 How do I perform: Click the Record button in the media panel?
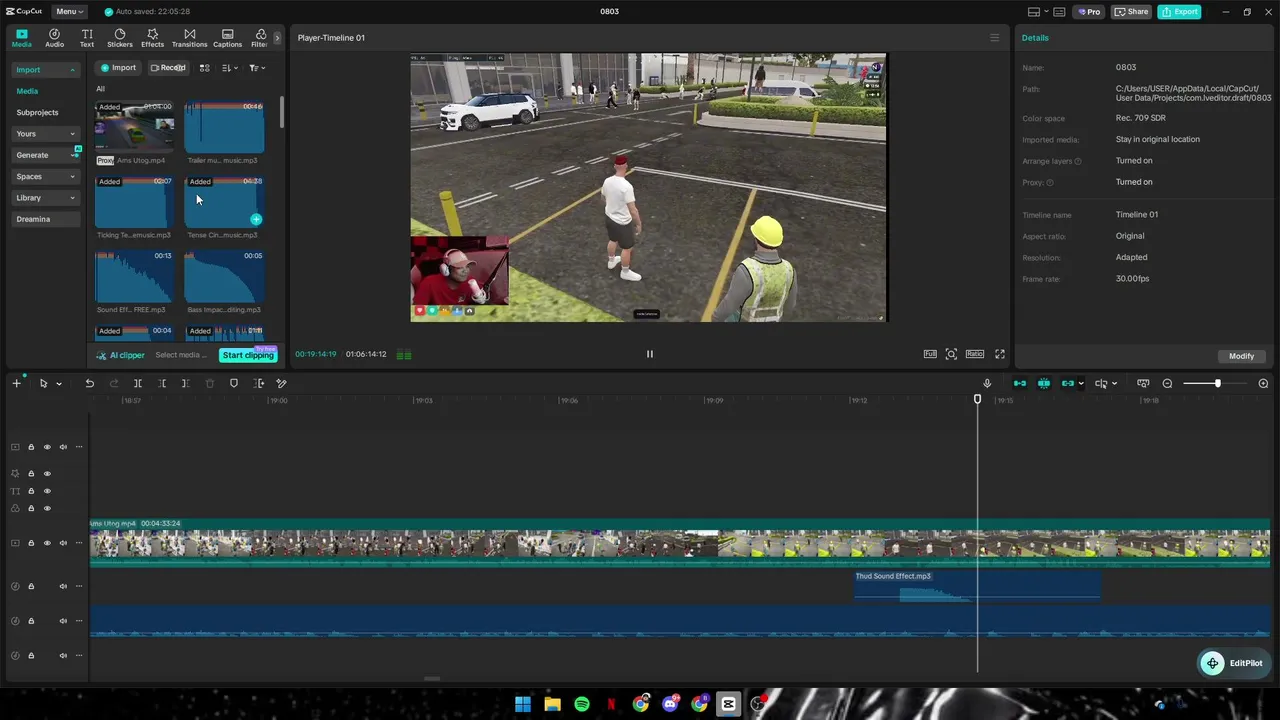168,68
